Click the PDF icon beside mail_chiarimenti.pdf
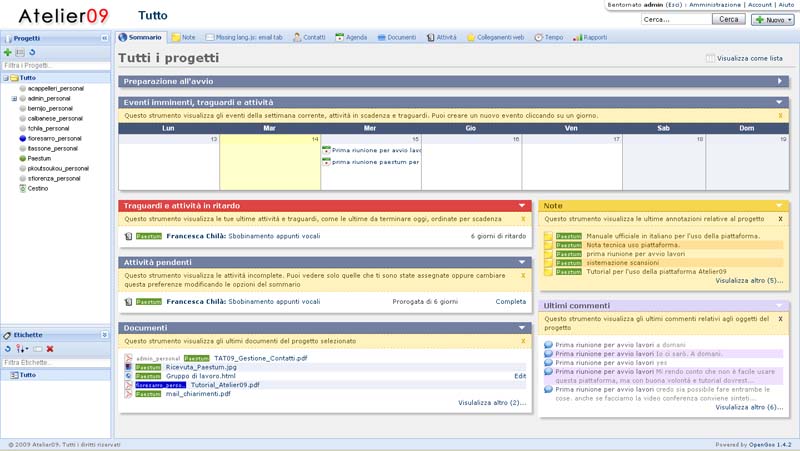 [128, 394]
